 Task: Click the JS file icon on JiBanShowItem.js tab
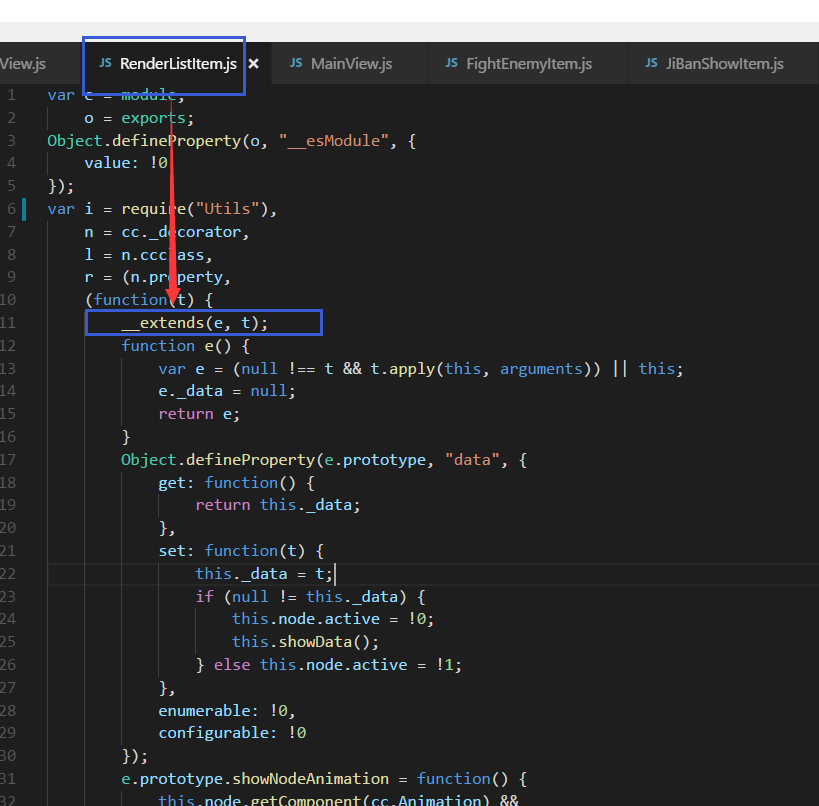pyautogui.click(x=651, y=63)
